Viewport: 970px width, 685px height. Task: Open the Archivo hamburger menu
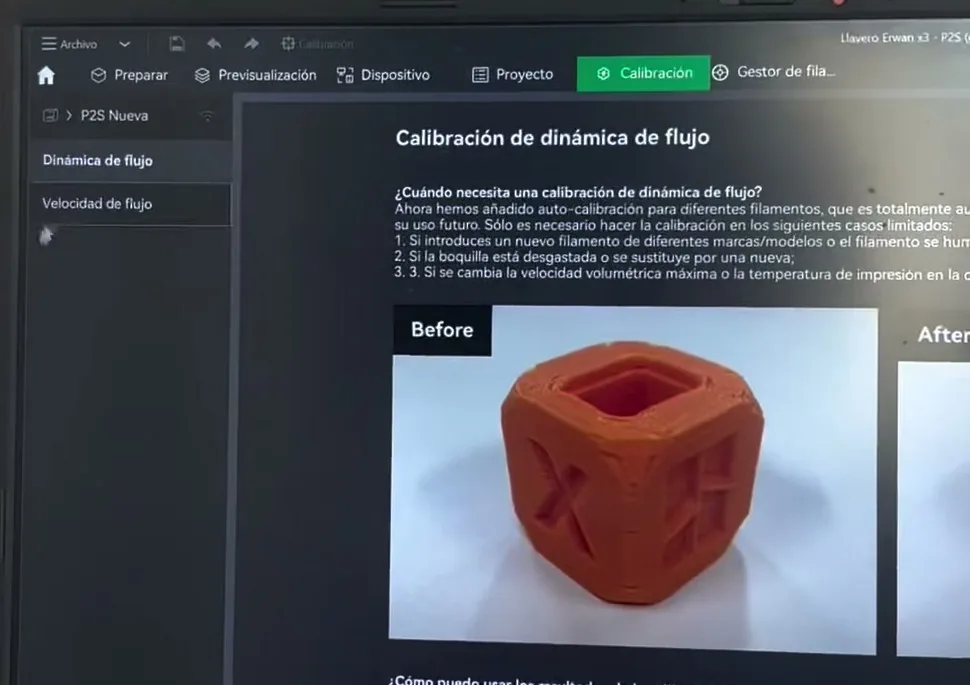point(69,44)
